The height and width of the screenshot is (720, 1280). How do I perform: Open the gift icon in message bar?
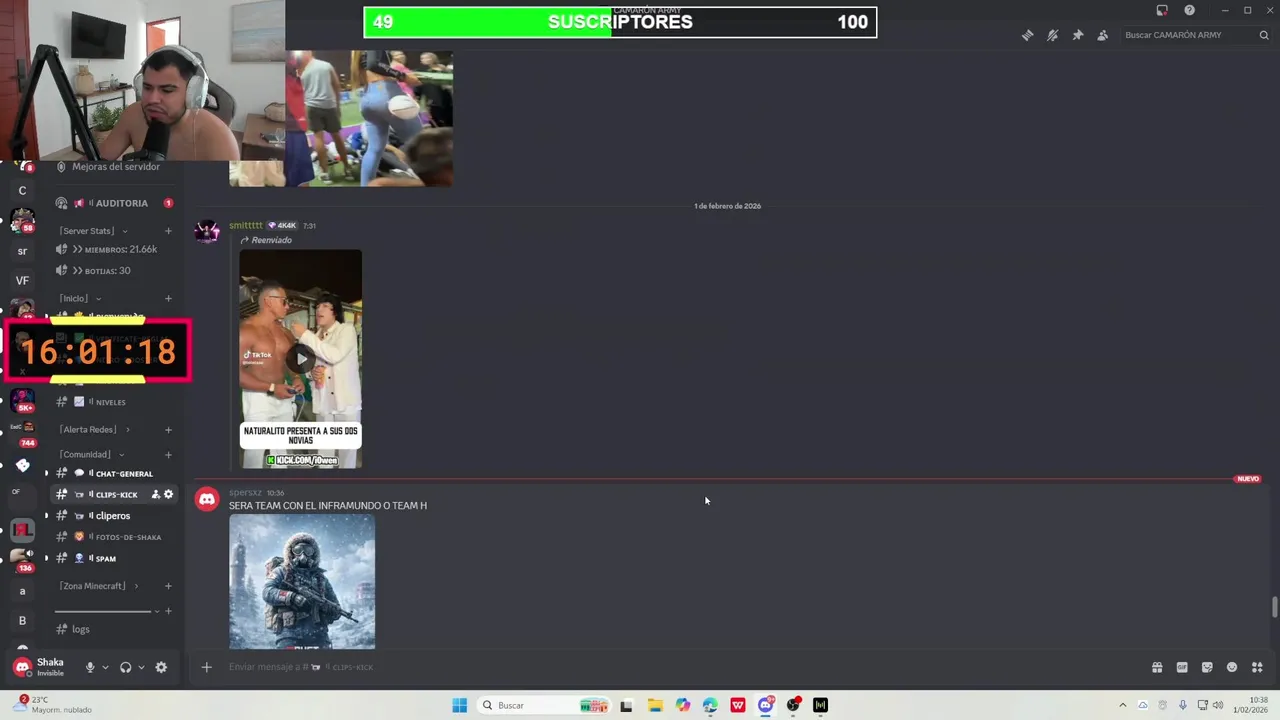pyautogui.click(x=1157, y=667)
